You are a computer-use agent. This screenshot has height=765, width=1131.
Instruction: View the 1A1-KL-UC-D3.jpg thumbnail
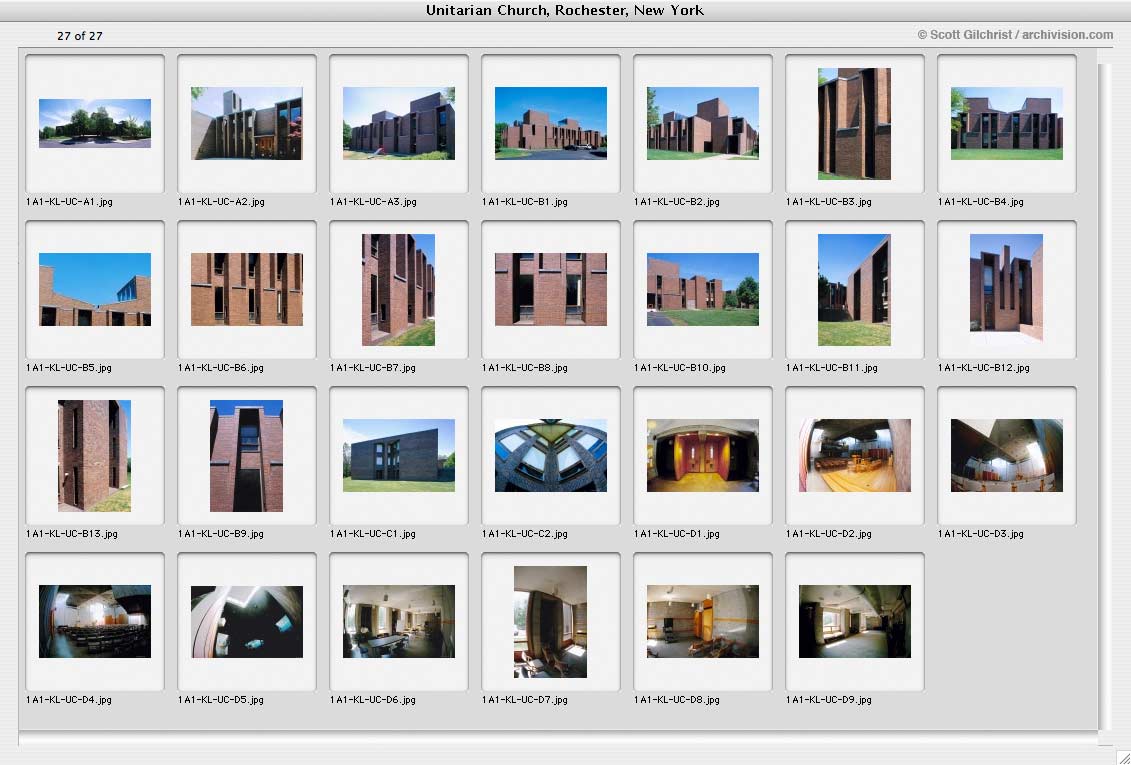coord(1007,456)
